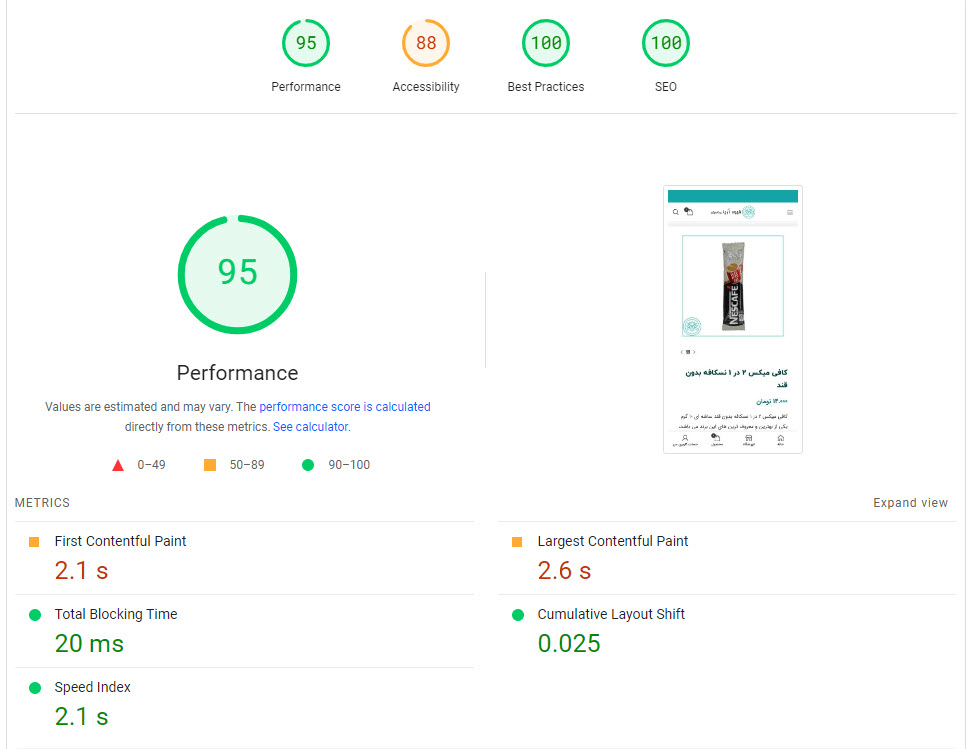This screenshot has width=972, height=749.
Task: Expand the Cumulative Layout Shift metric
Action: click(x=610, y=614)
